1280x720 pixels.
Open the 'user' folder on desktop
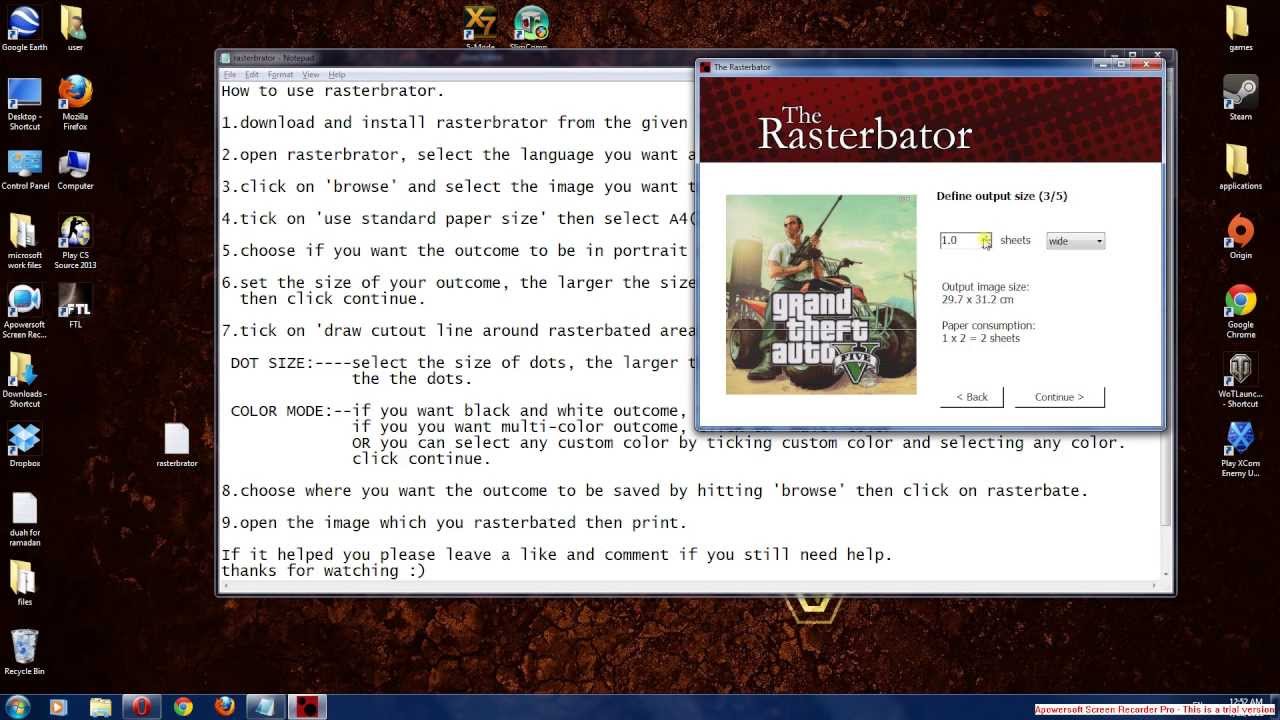[x=74, y=29]
